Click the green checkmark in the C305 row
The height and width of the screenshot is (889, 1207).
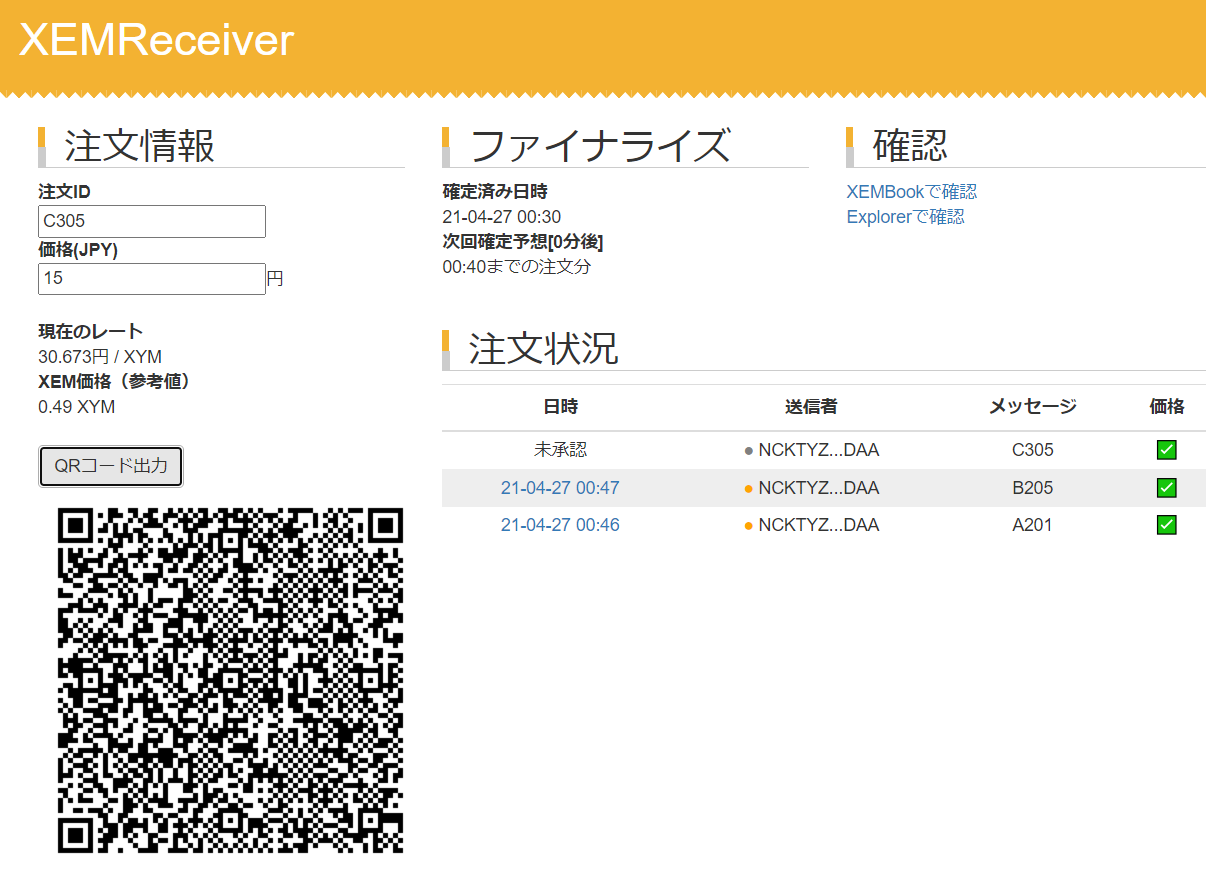pyautogui.click(x=1166, y=450)
